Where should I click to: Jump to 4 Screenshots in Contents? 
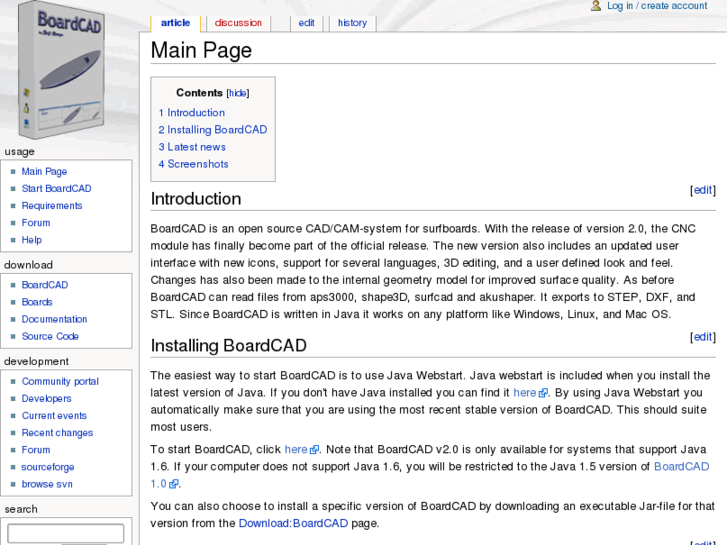(193, 164)
